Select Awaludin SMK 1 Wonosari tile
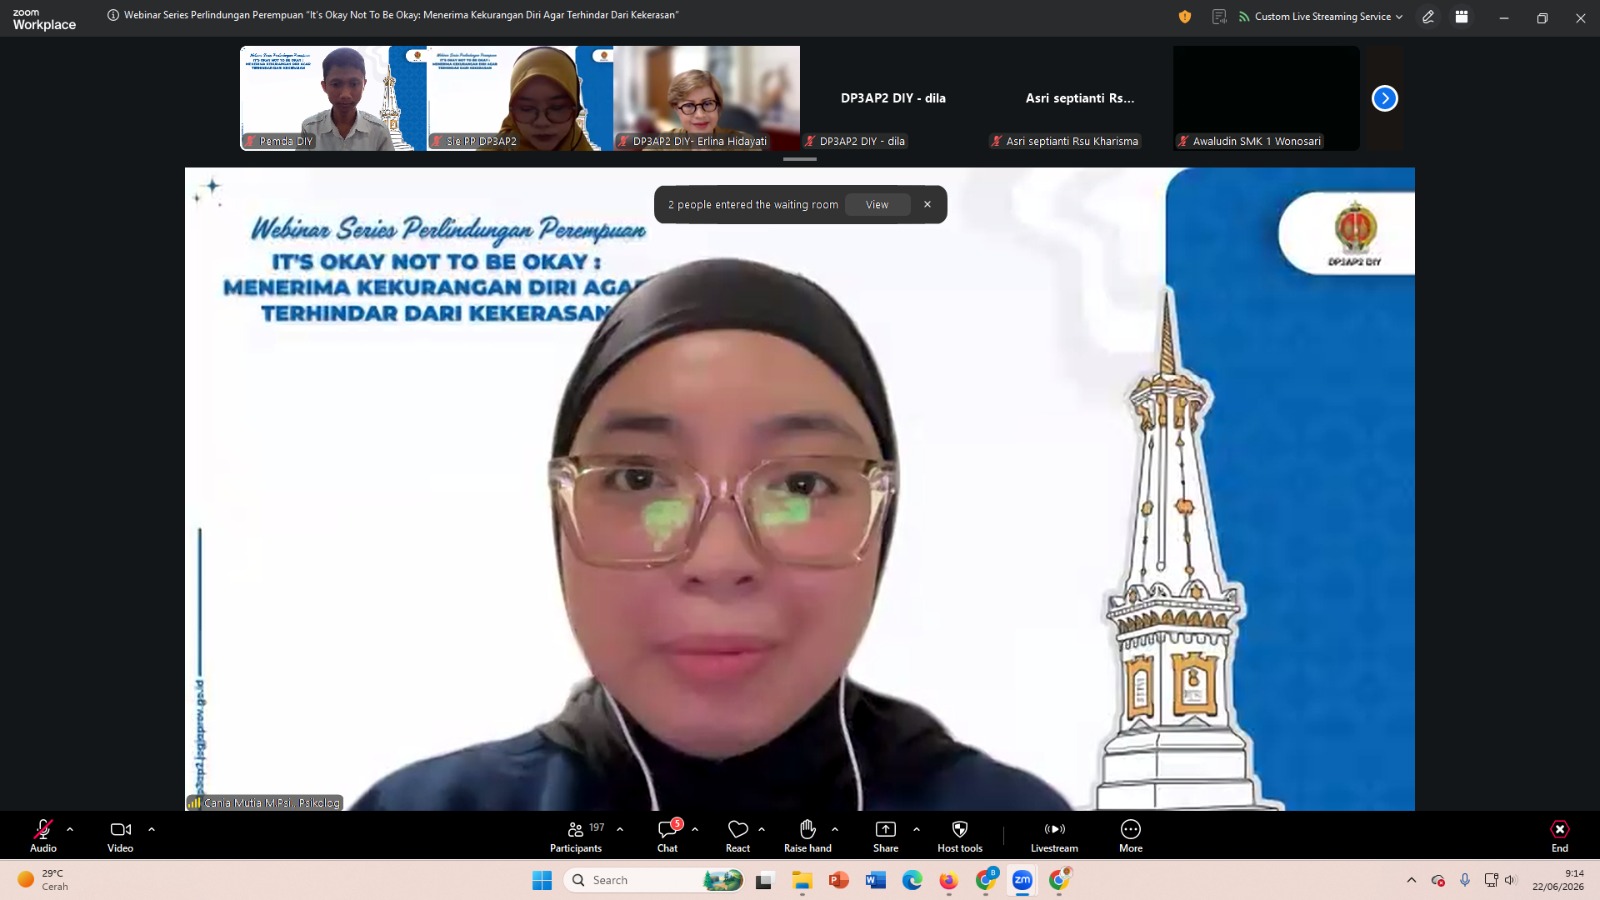 [x=1267, y=98]
